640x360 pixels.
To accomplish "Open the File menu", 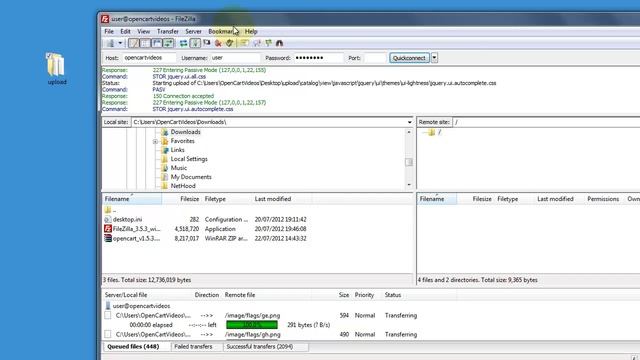I will 109,31.
